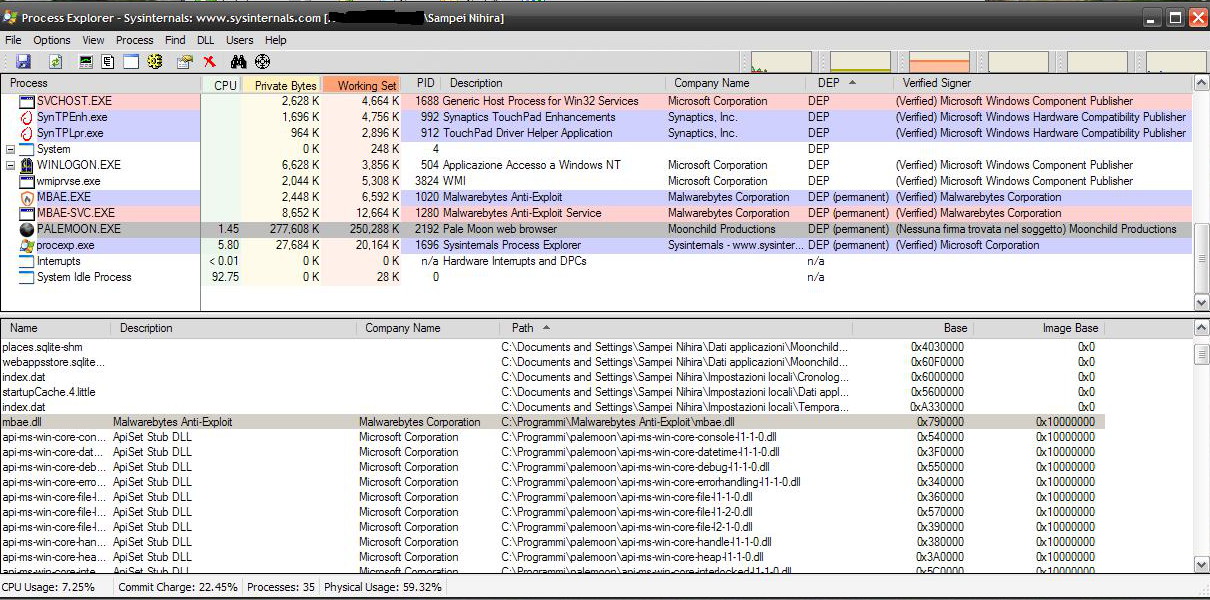This screenshot has height=600, width=1210.
Task: Click the SynTPEnh.exe red swirl icon
Action: (x=27, y=117)
